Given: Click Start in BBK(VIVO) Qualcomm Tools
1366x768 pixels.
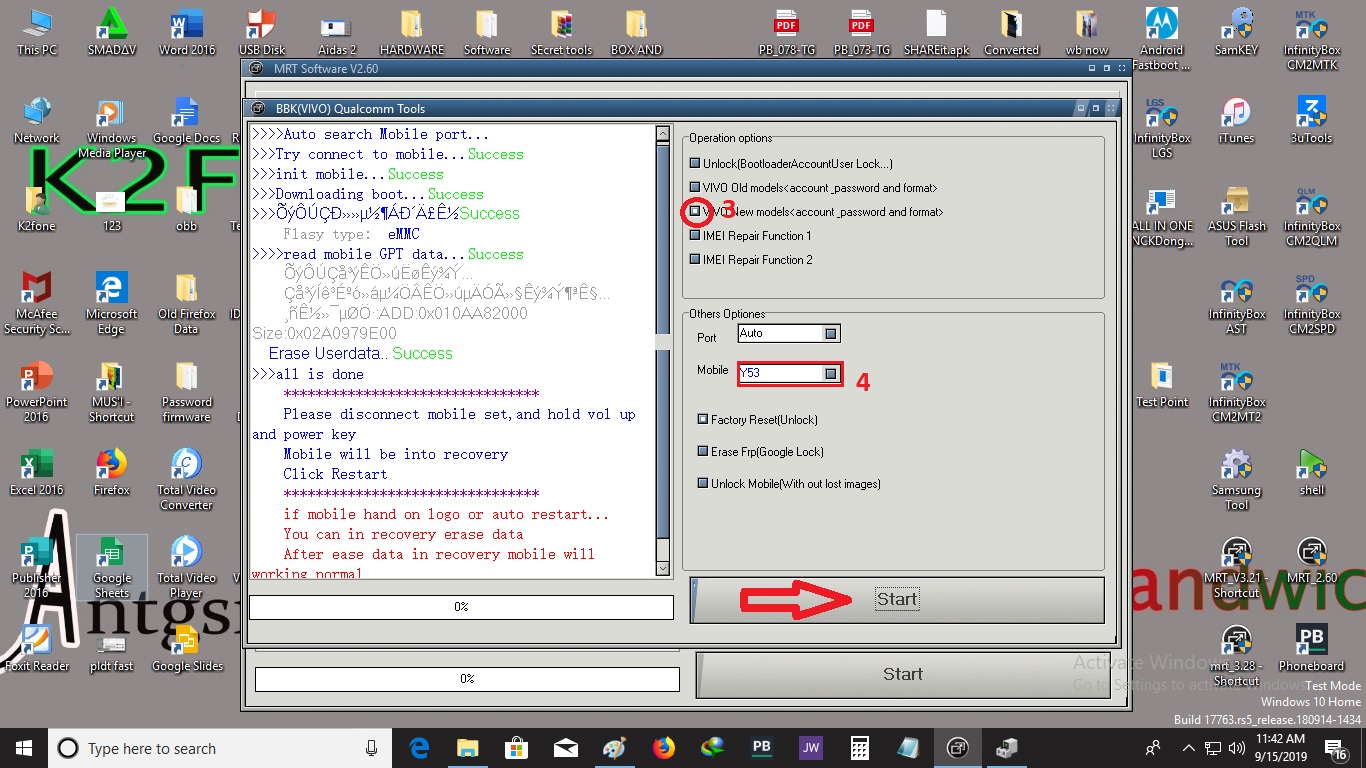Looking at the screenshot, I should click(897, 600).
